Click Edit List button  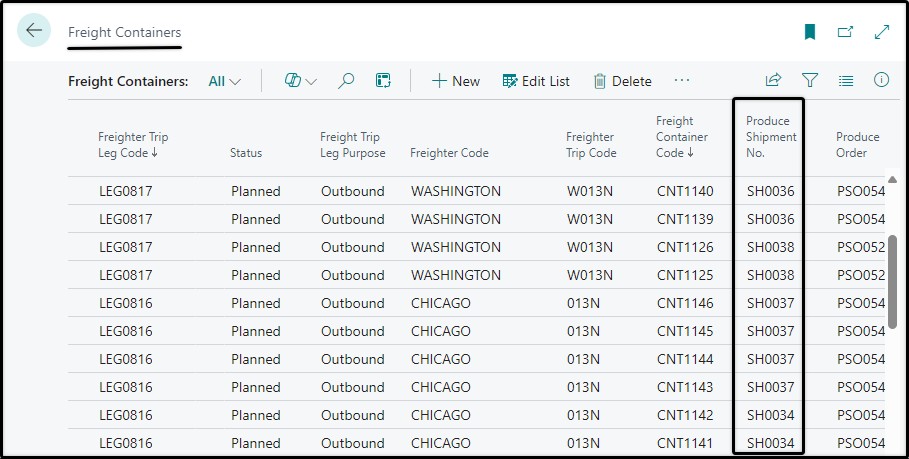point(536,81)
